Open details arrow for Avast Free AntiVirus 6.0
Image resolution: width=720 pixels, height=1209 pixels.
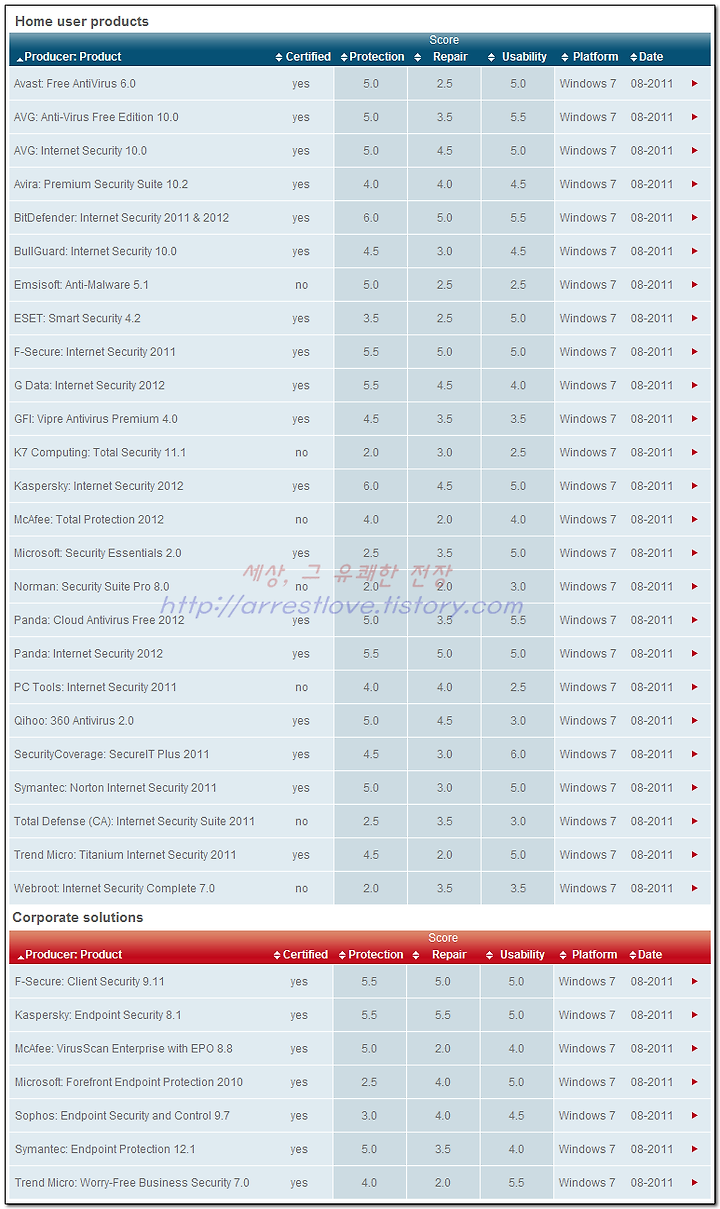pyautogui.click(x=695, y=84)
